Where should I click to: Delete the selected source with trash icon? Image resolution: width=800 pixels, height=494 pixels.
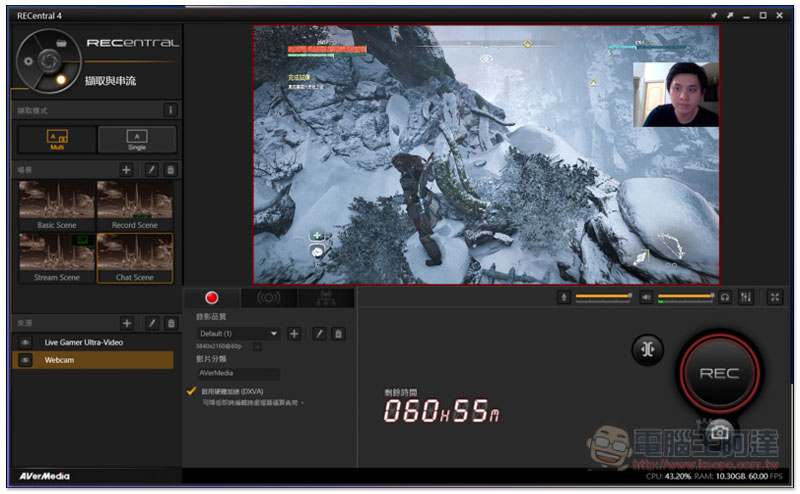(x=171, y=323)
